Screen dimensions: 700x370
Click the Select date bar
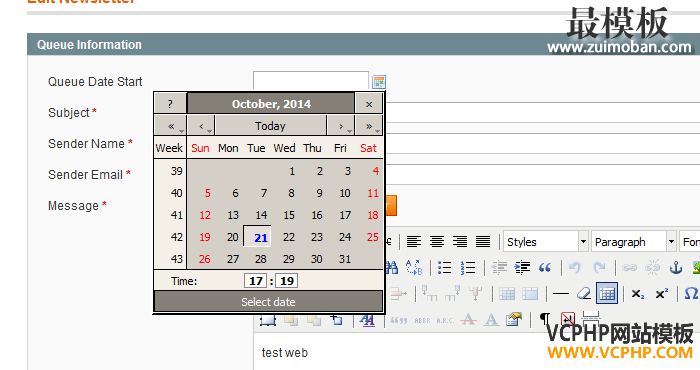point(268,302)
